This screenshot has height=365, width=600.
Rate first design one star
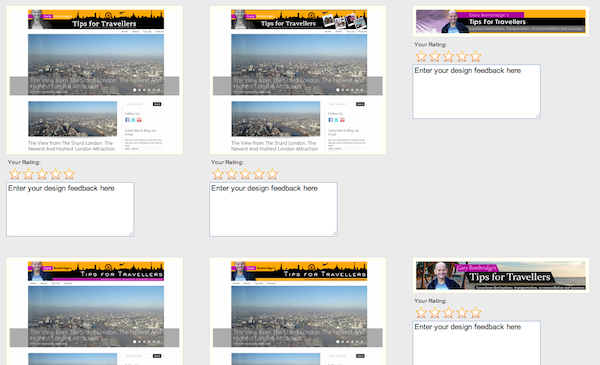(15, 174)
